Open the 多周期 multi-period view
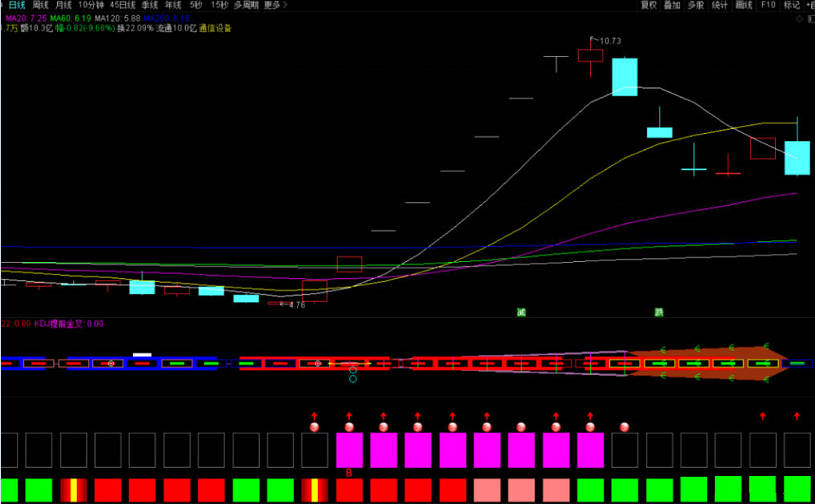The width and height of the screenshot is (815, 504). 246,5
